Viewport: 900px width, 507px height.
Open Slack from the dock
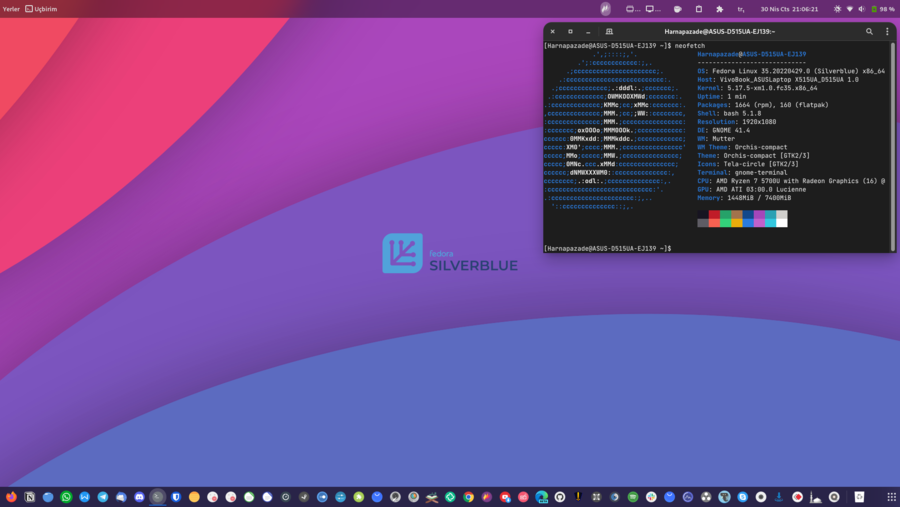(x=651, y=497)
